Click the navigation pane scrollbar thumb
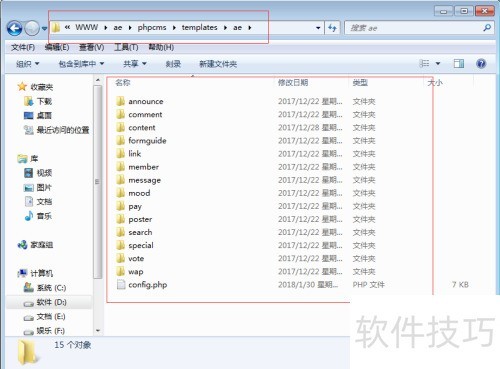Screen dimensions: 500x369 click(98, 182)
